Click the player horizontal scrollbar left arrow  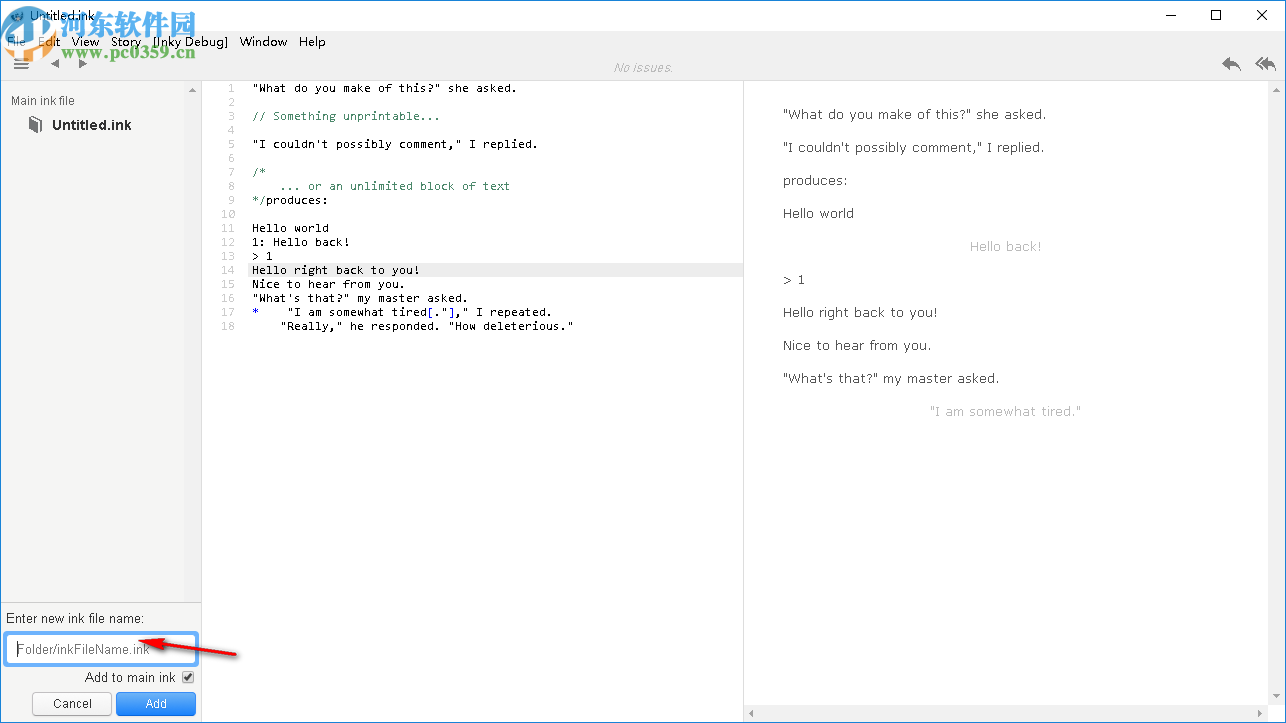752,714
